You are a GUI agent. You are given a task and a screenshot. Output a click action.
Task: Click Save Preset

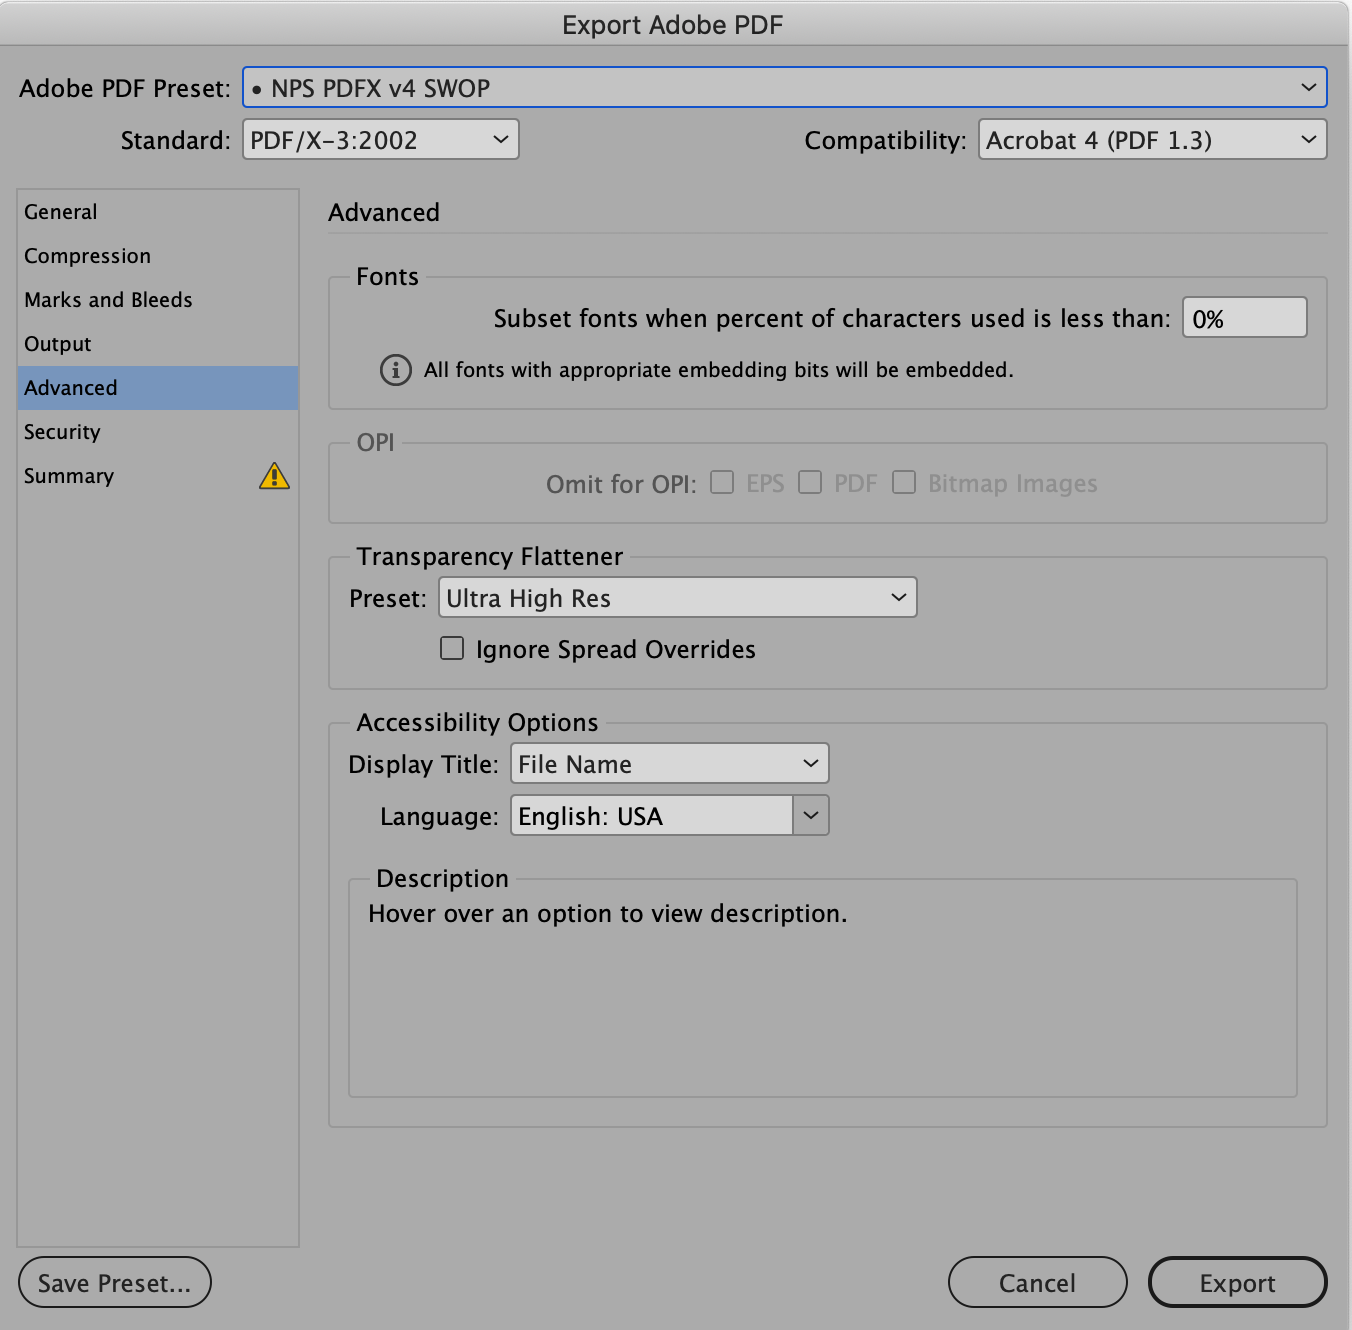114,1282
